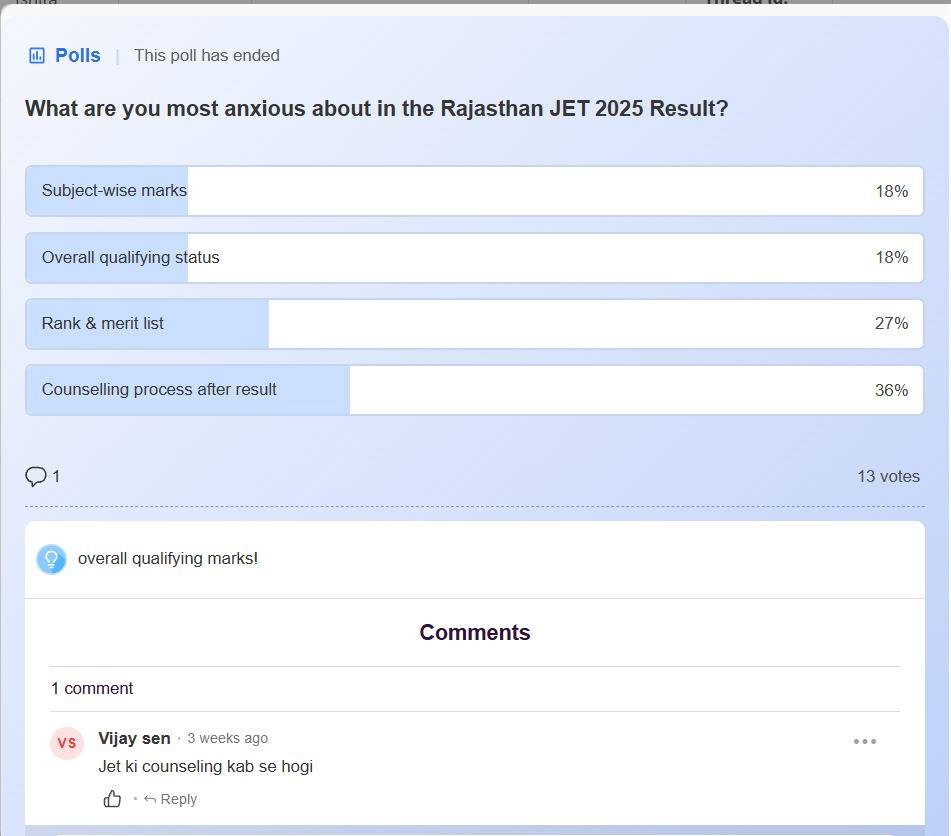The image size is (951, 836).
Task: Click the 1 comment count label
Action: (x=92, y=688)
